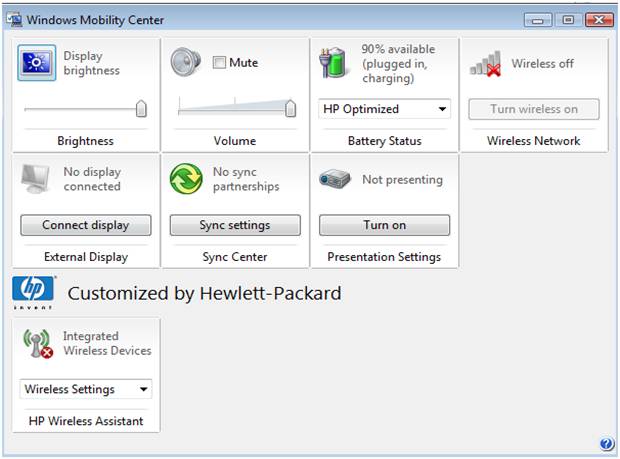Enable the Mute checkbox
The height and width of the screenshot is (459, 620).
pyautogui.click(x=219, y=62)
